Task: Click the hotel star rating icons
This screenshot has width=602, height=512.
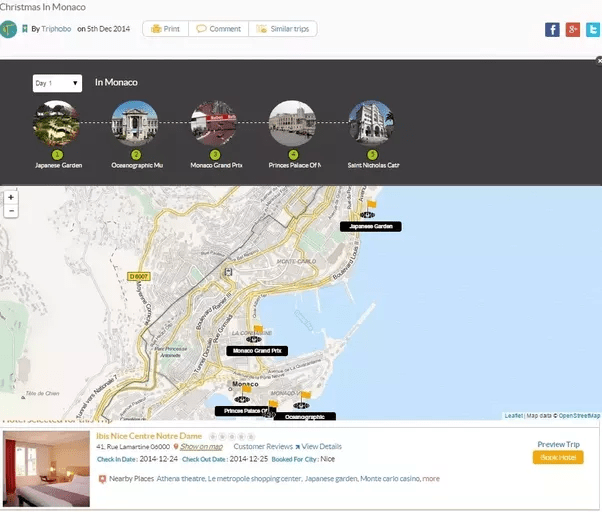Action: 232,437
